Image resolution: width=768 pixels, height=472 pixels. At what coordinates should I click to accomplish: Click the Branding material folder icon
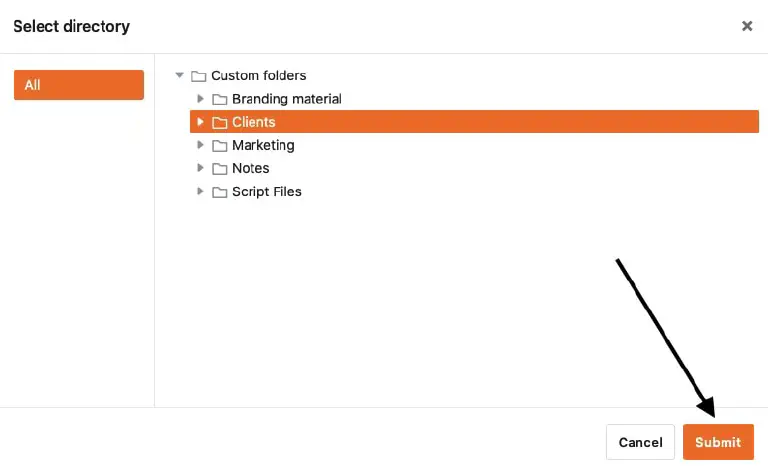pos(219,99)
